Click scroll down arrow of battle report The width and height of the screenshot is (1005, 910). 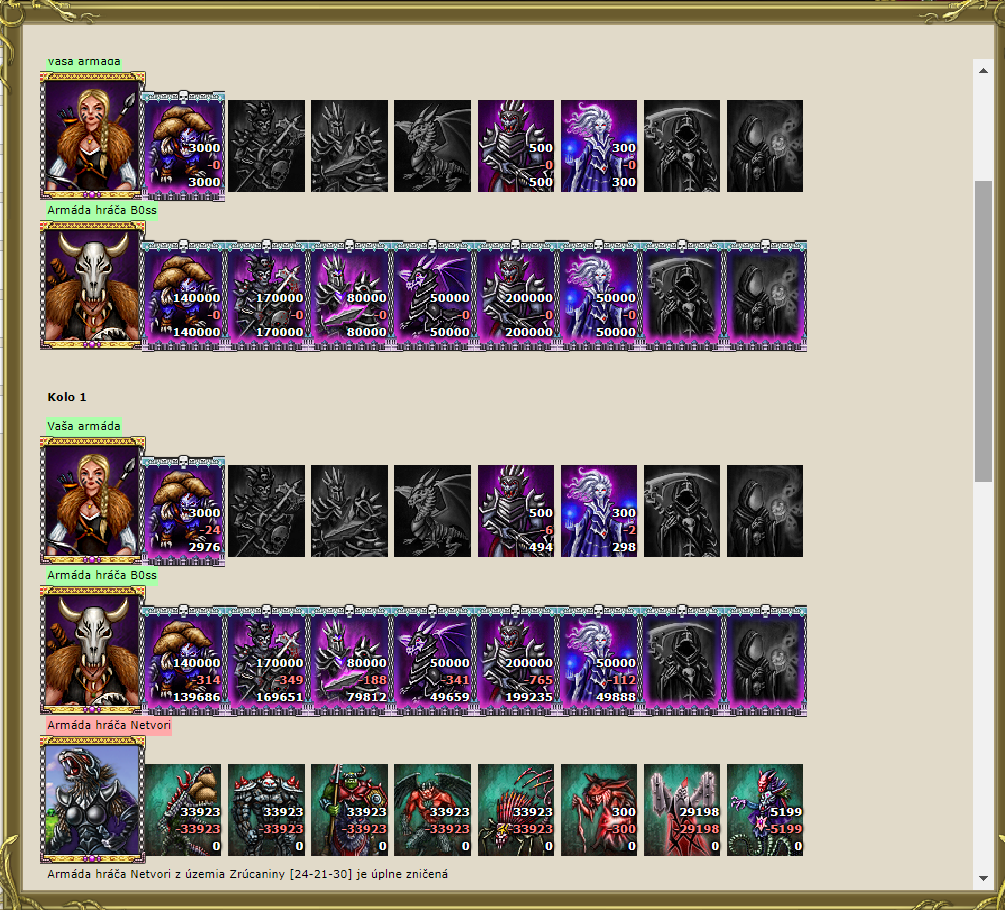click(983, 879)
